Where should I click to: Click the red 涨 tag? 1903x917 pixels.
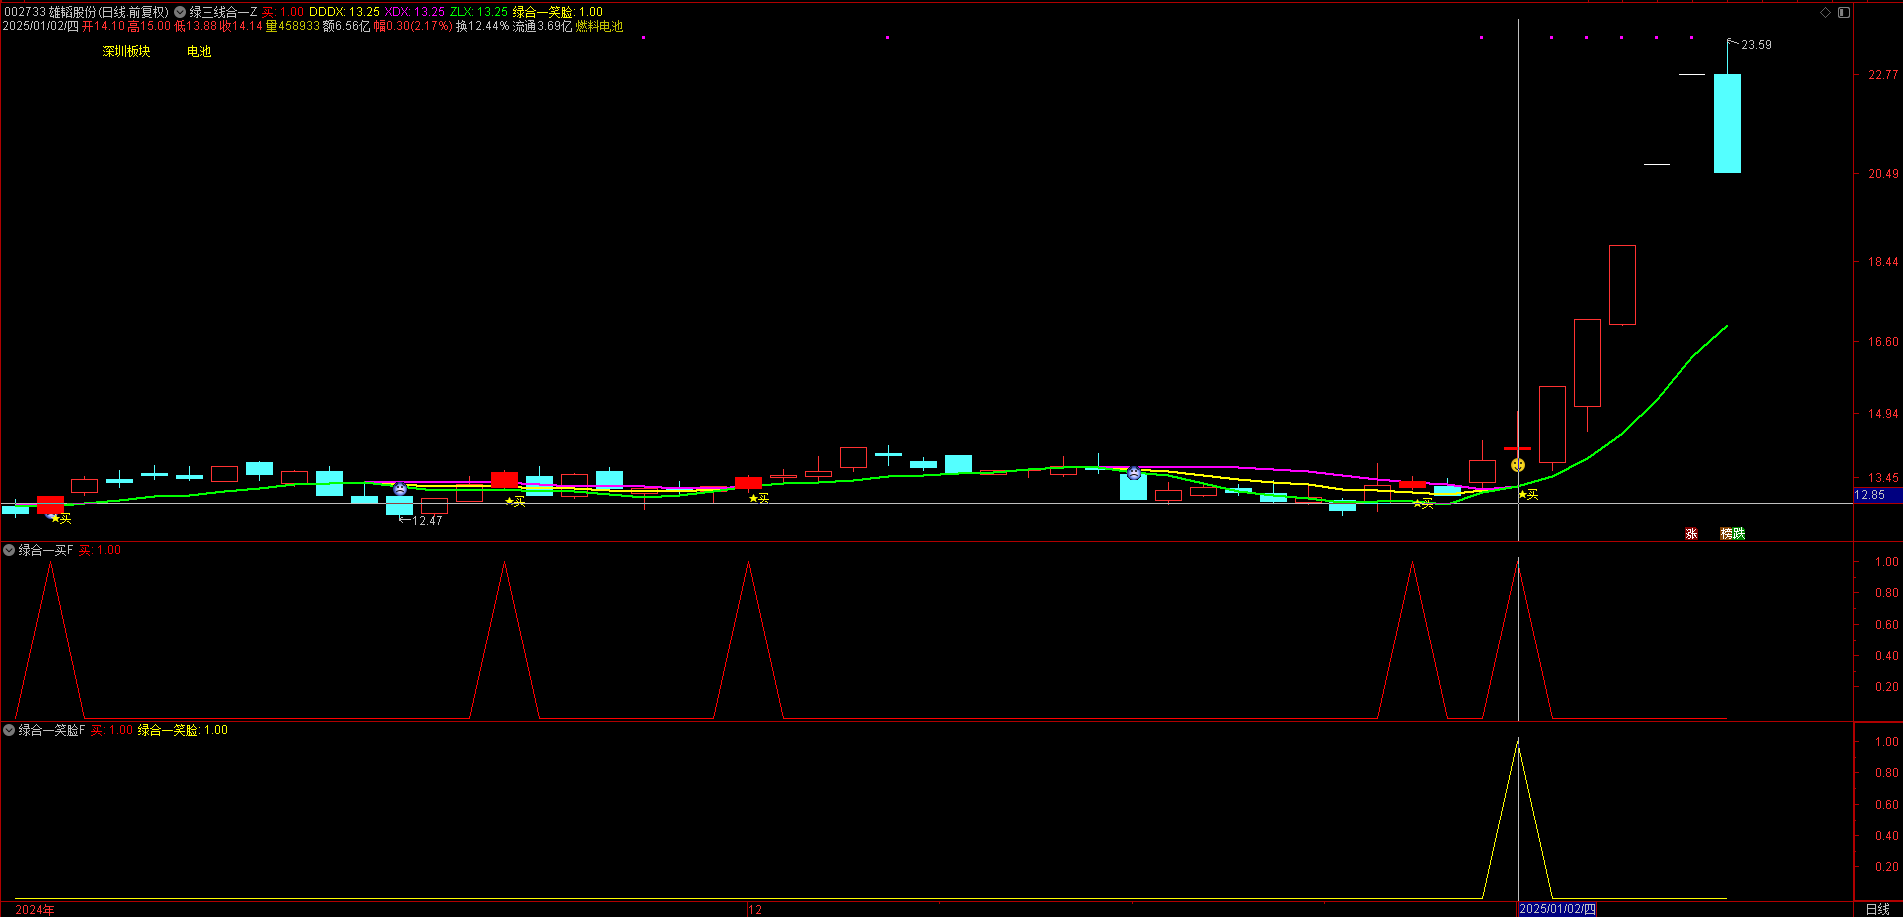[1692, 534]
